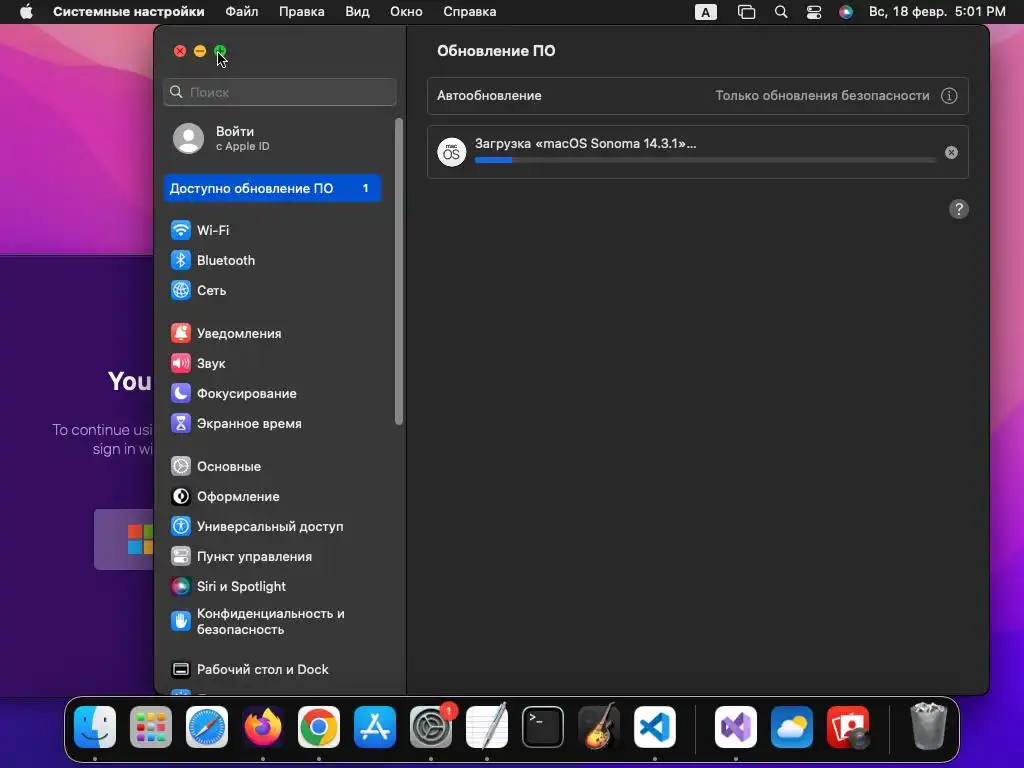Open Пункт управления settings

(x=272, y=556)
